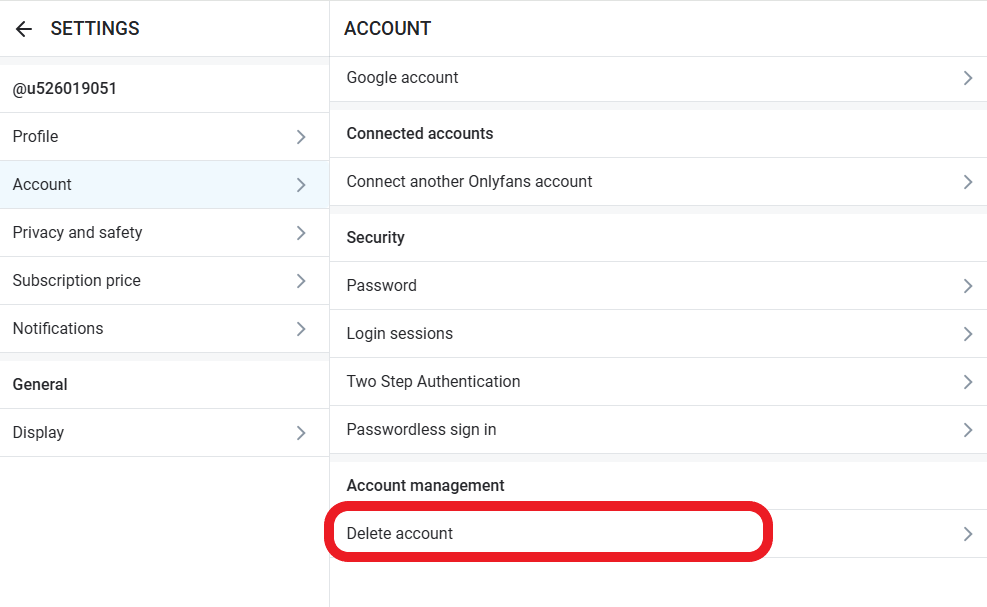Viewport: 987px width, 607px height.
Task: Click the back arrow beside SETTINGS
Action: [x=23, y=28]
